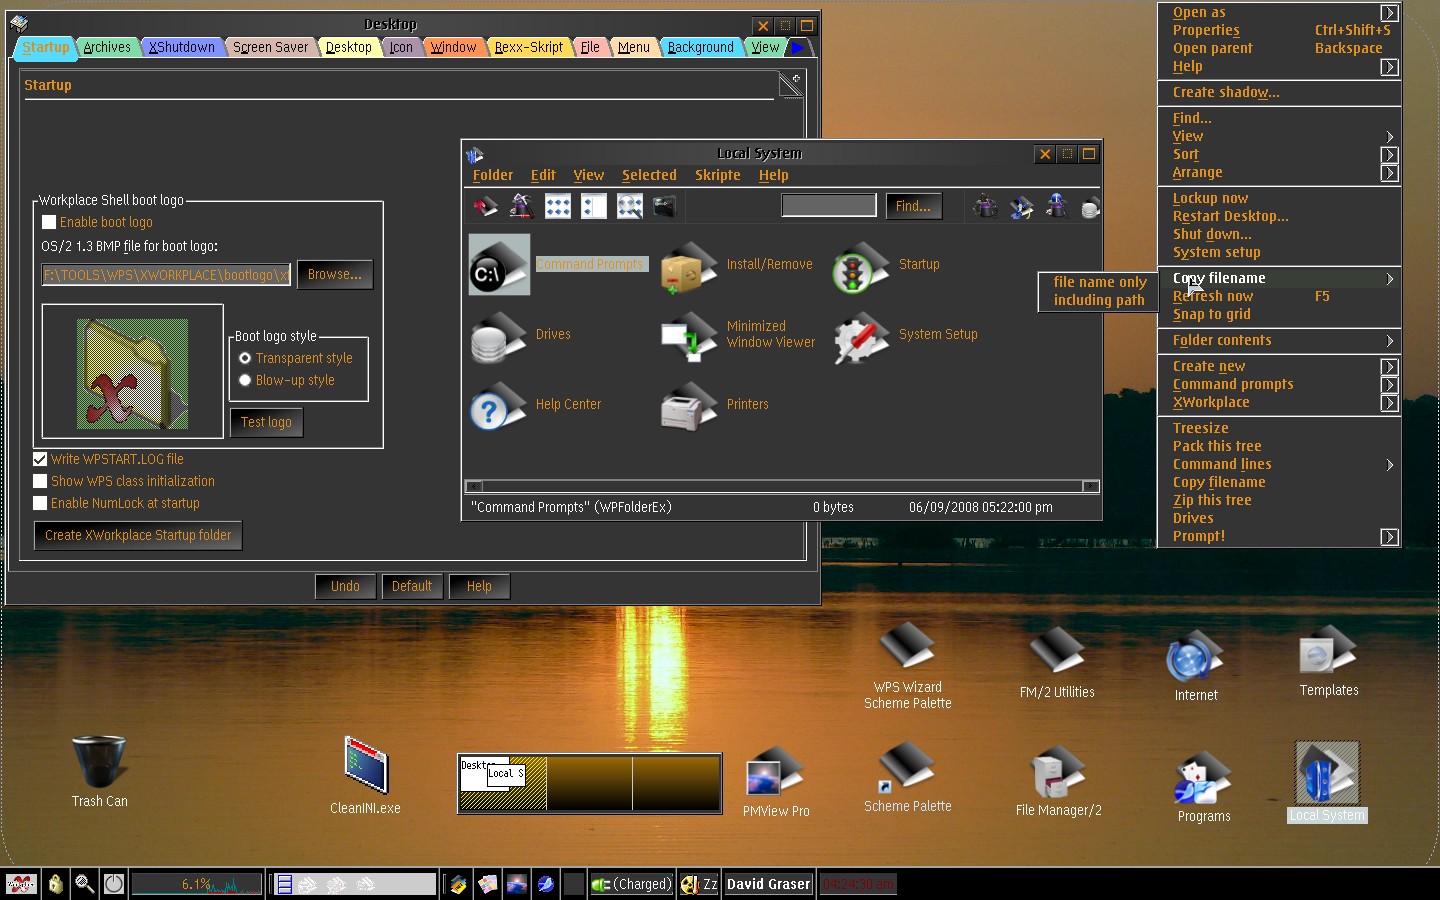Open the Help Center icon
The width and height of the screenshot is (1440, 900).
(x=498, y=406)
